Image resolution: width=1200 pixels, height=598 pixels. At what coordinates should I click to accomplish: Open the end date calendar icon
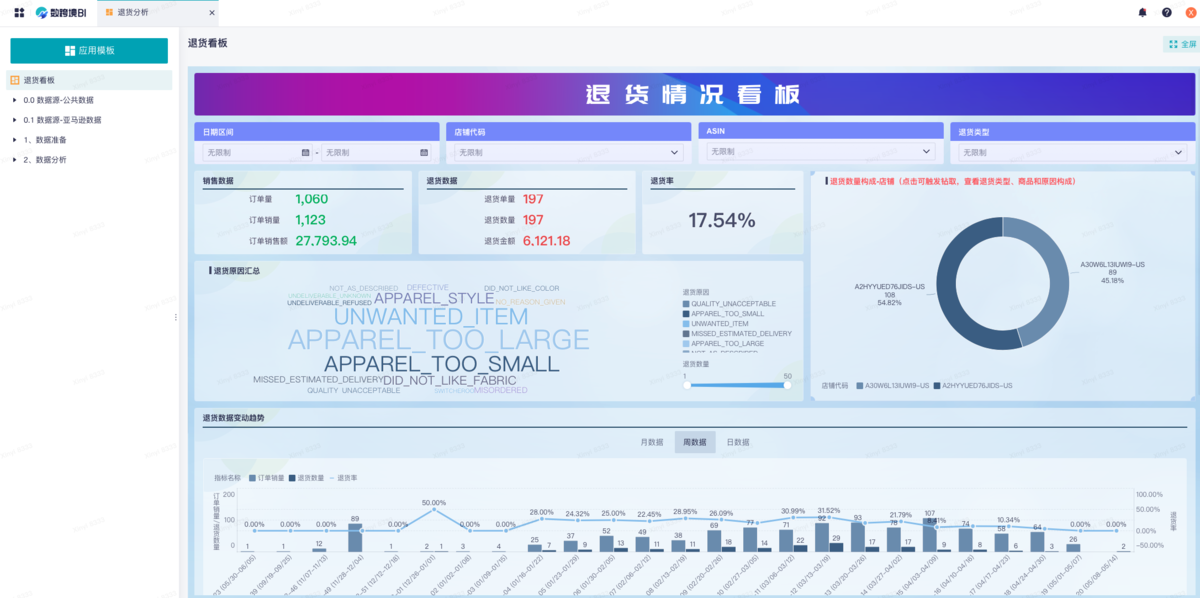click(424, 153)
